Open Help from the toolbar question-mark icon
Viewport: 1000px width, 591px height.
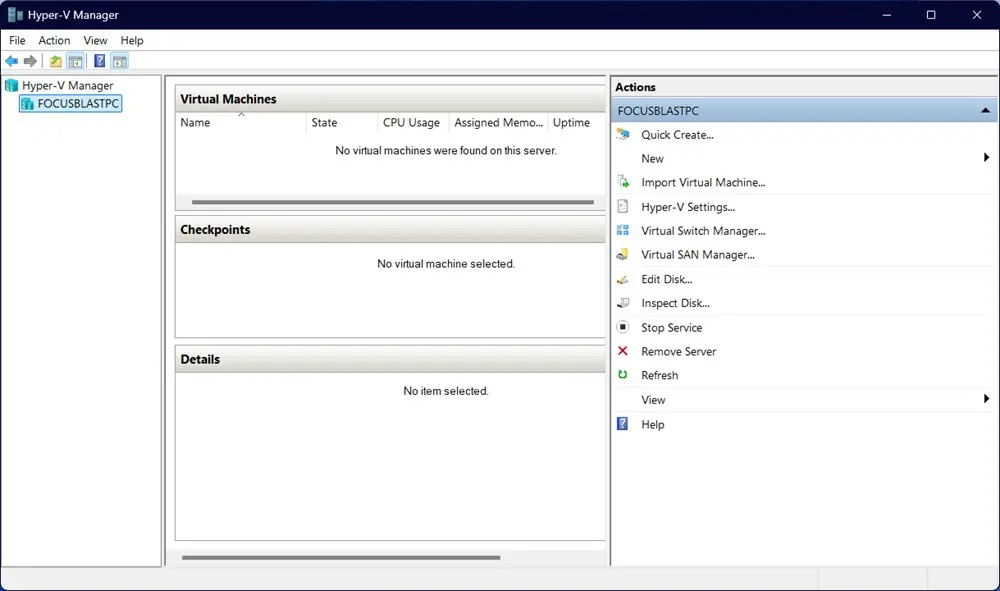(99, 60)
